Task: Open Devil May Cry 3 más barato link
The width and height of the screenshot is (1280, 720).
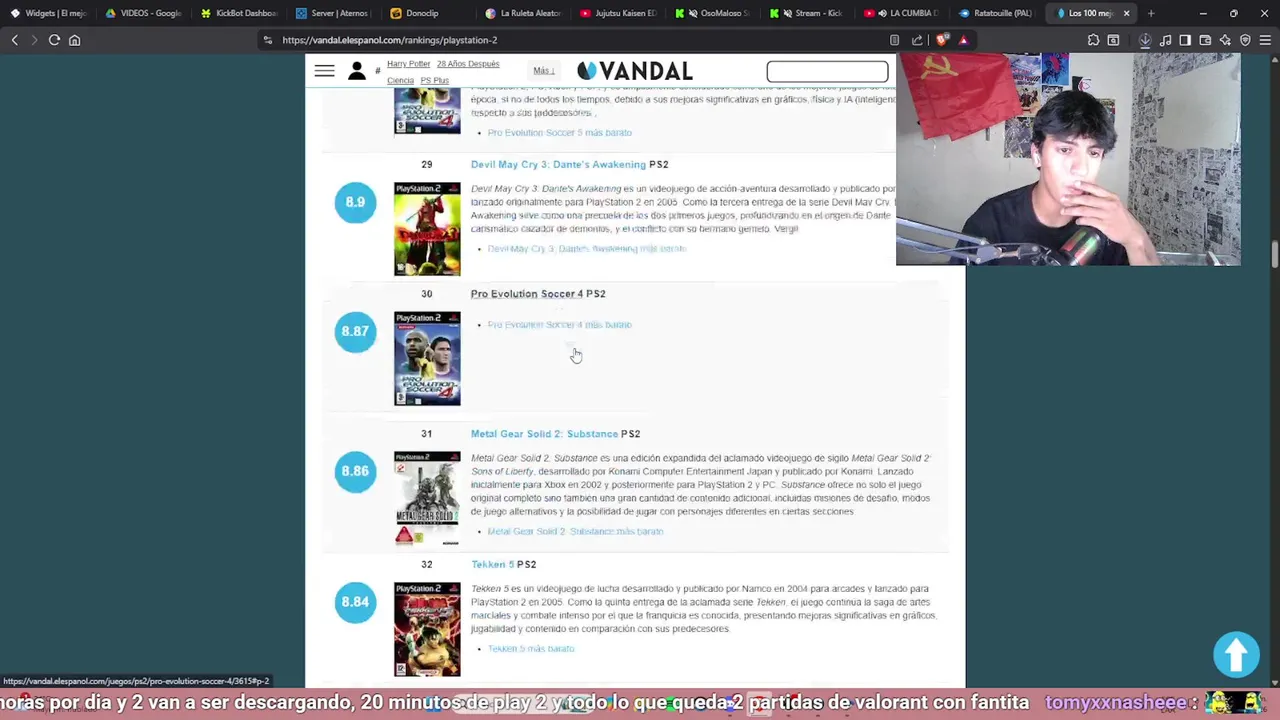Action: pyautogui.click(x=586, y=249)
